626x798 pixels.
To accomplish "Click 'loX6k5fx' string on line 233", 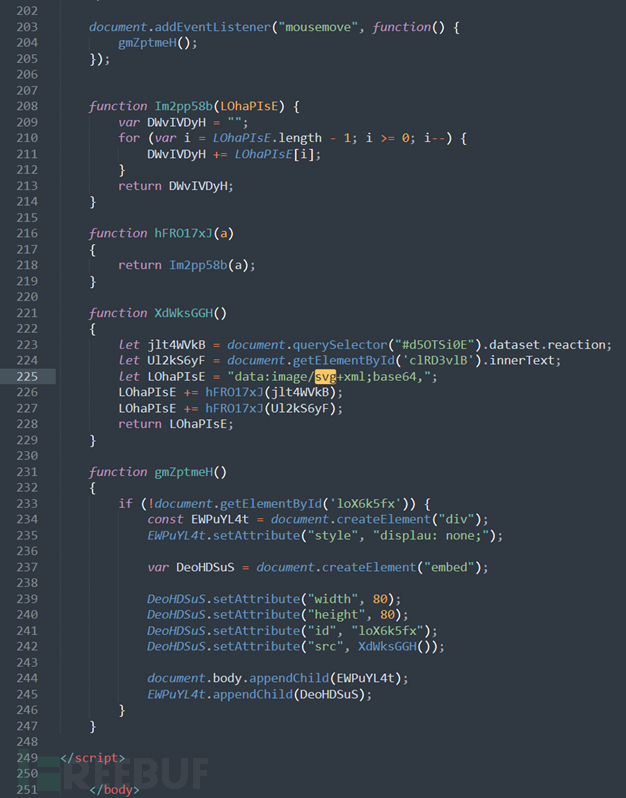I will [x=365, y=503].
